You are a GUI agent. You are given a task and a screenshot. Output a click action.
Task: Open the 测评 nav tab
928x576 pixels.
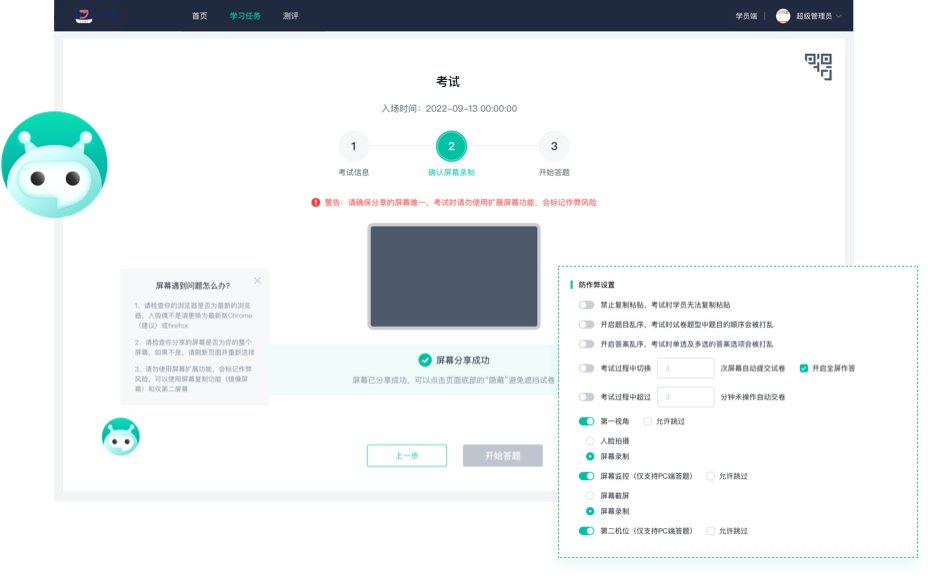coord(291,16)
